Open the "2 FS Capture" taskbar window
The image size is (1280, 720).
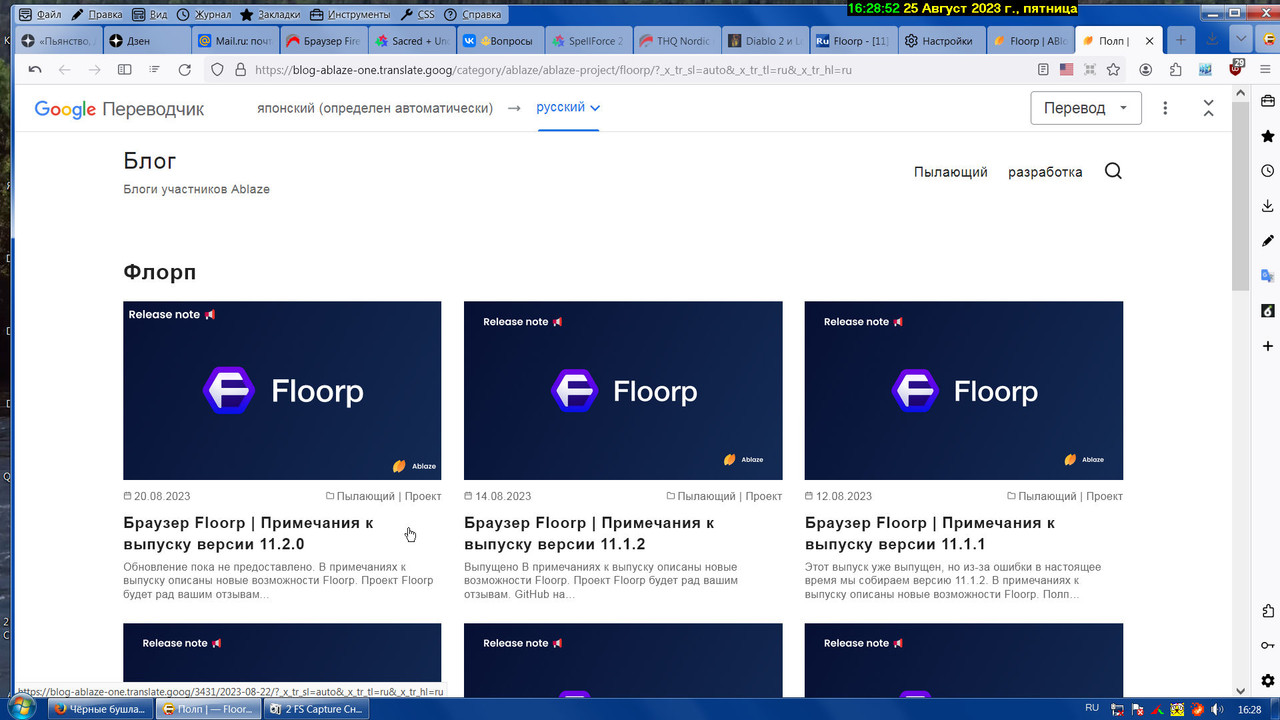click(x=316, y=709)
